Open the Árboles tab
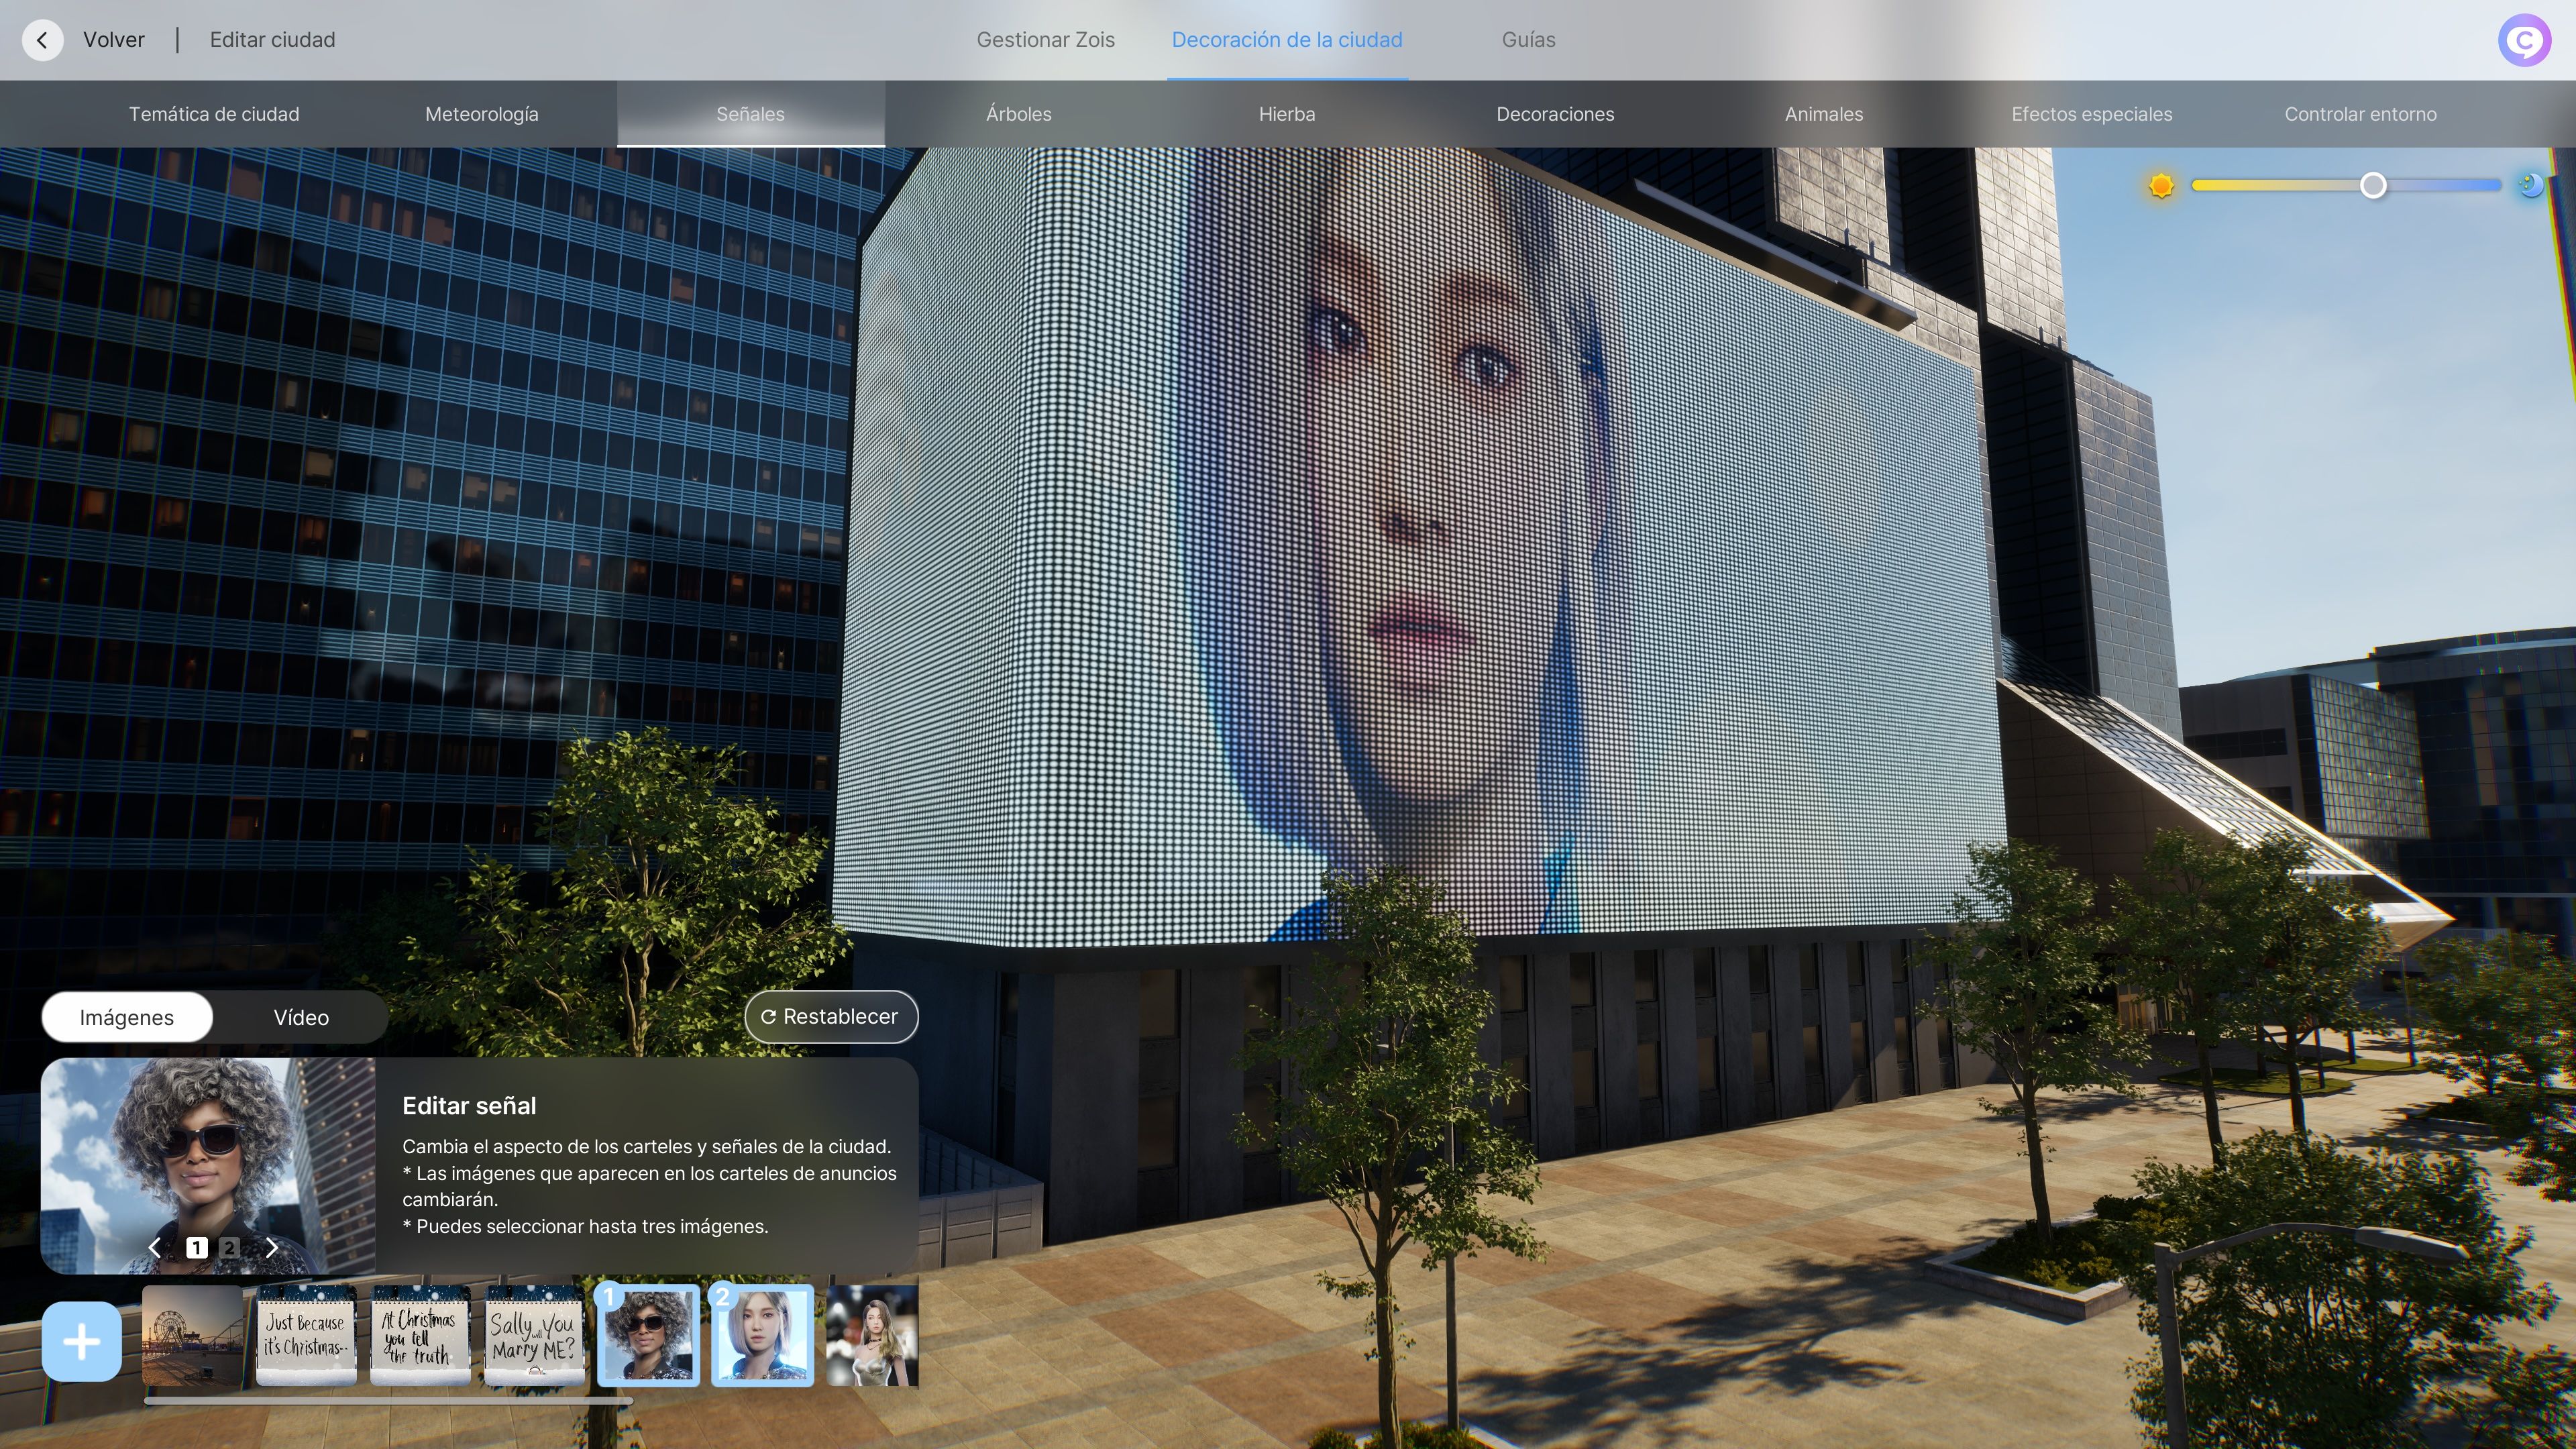The height and width of the screenshot is (1449, 2576). pyautogui.click(x=1018, y=114)
